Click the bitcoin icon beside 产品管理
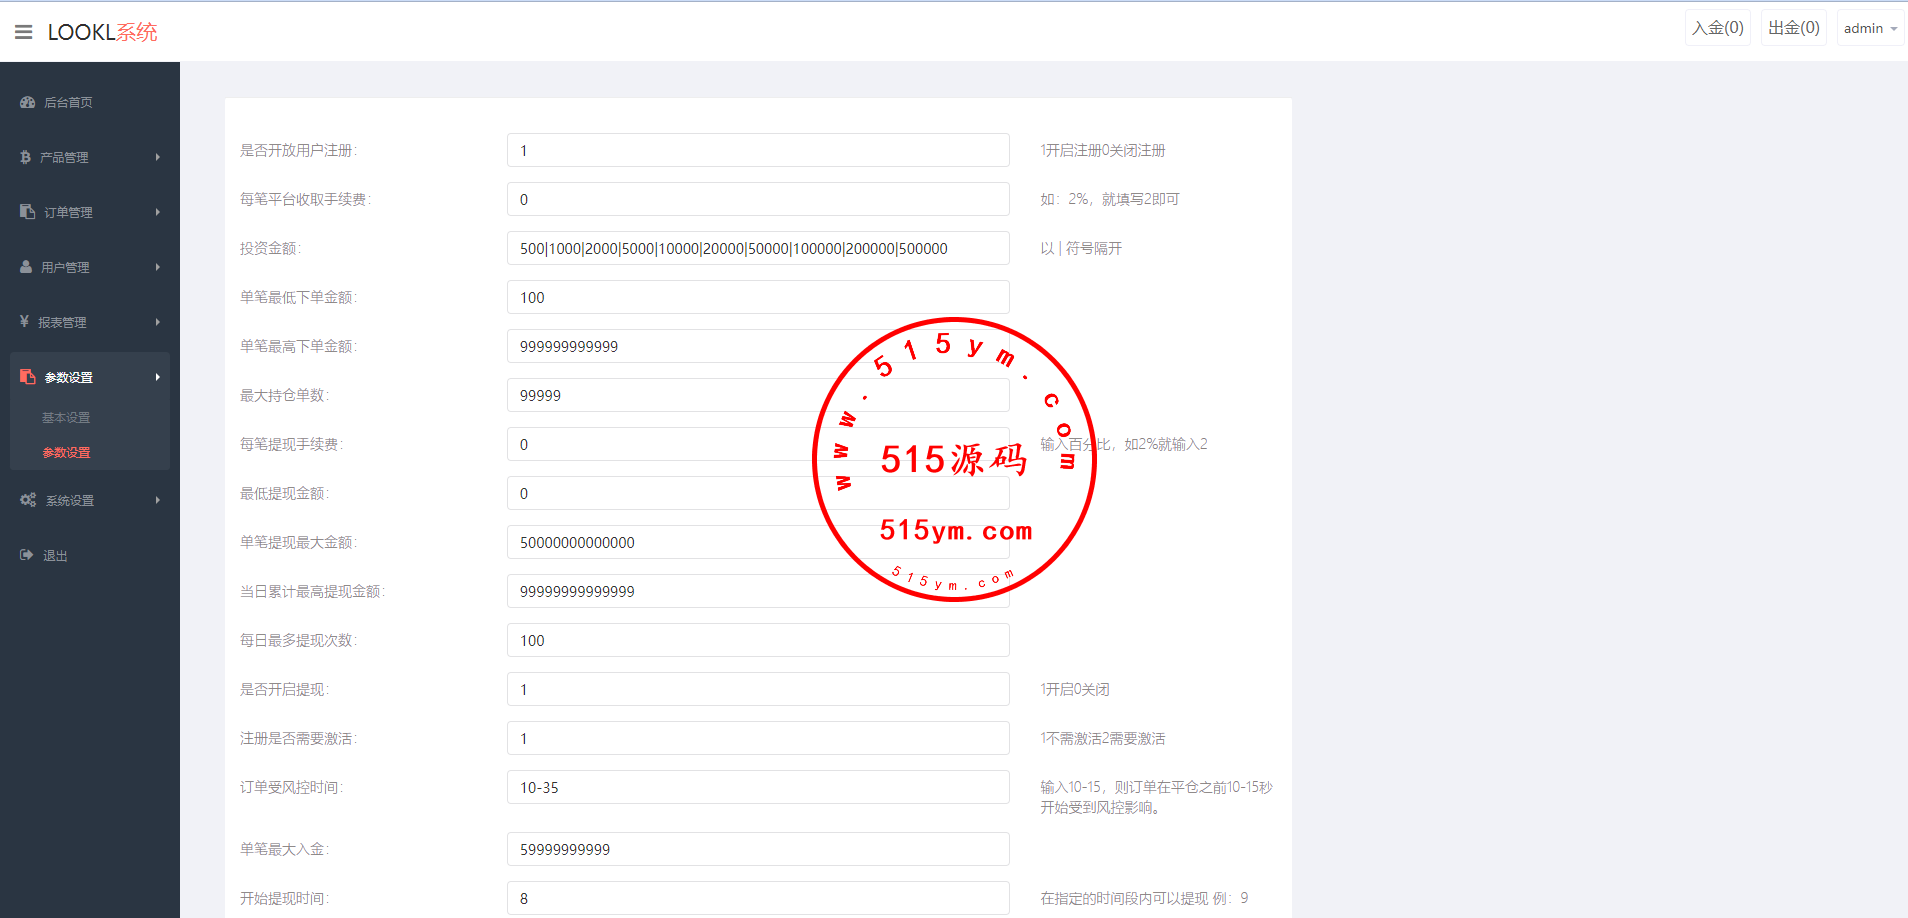 tap(25, 157)
